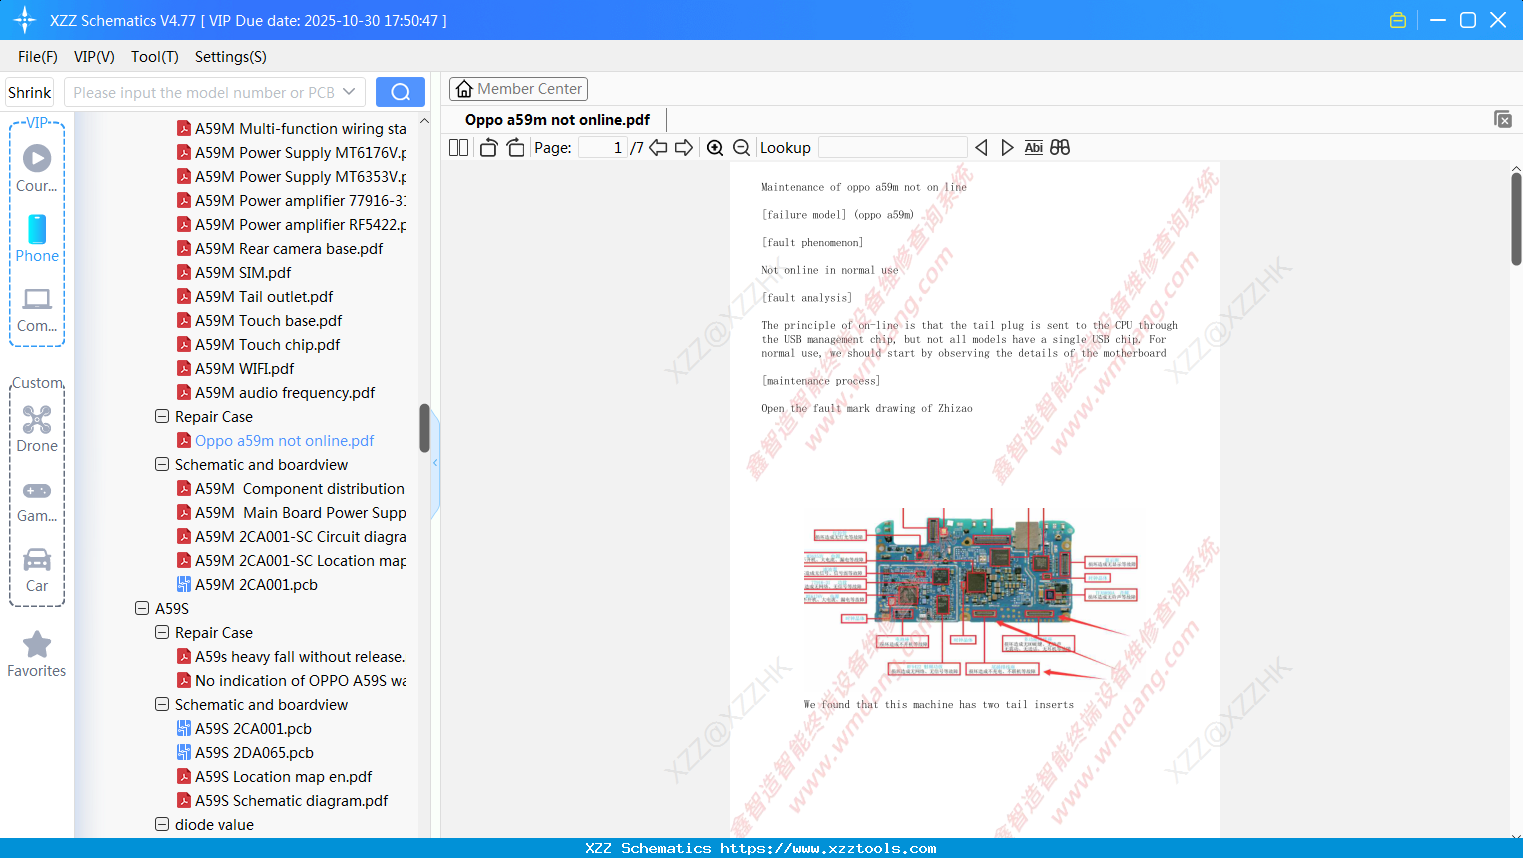Switch to Oppo a59m not online.pdf tab

coord(557,120)
